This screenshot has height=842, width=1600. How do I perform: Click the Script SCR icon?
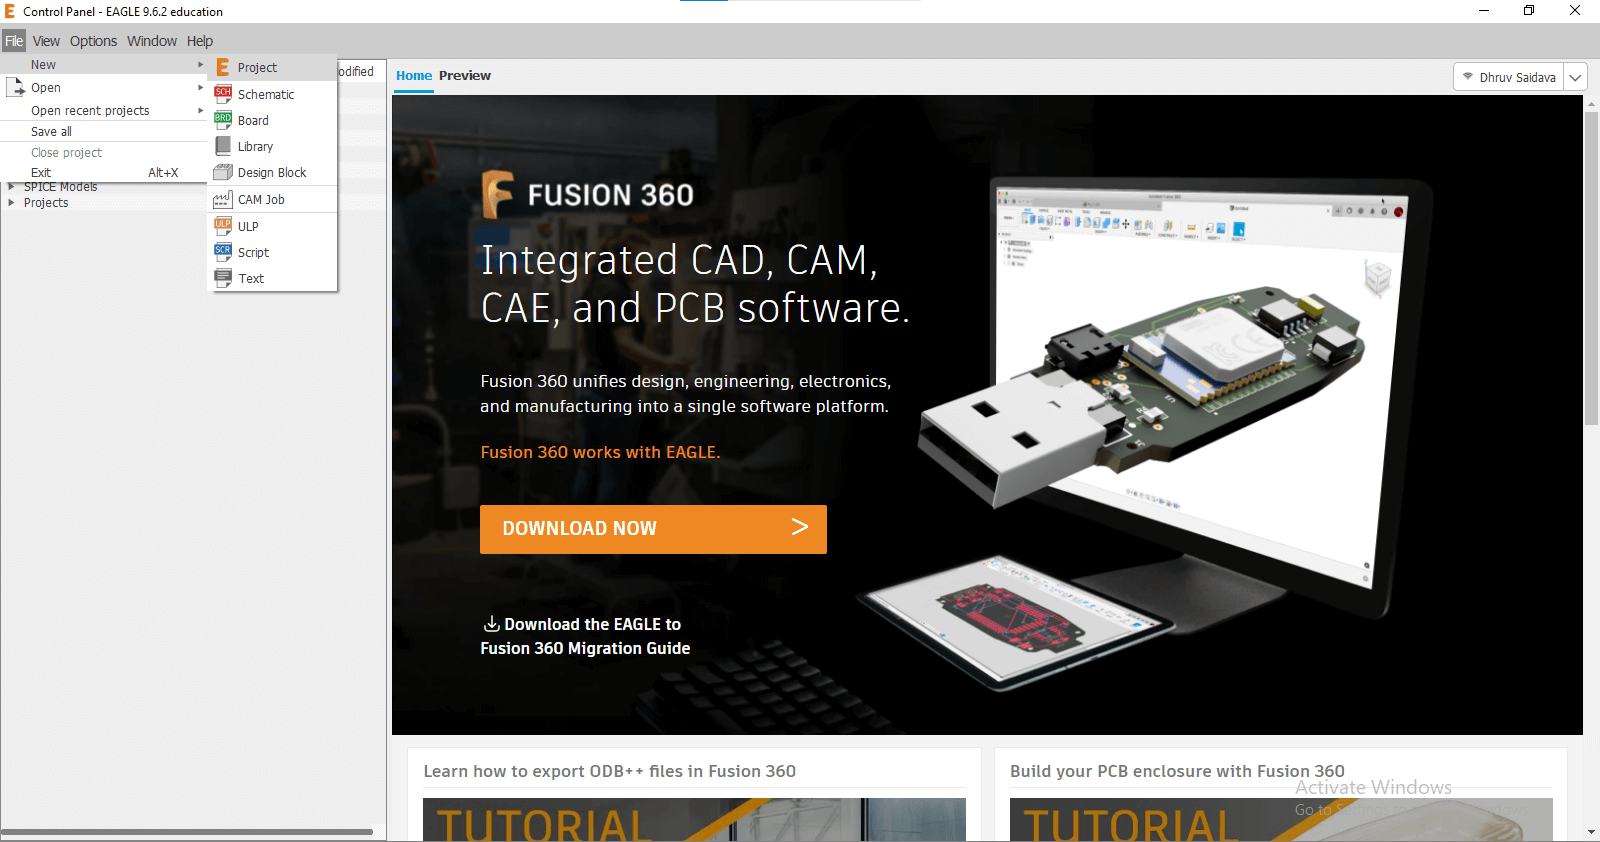223,252
